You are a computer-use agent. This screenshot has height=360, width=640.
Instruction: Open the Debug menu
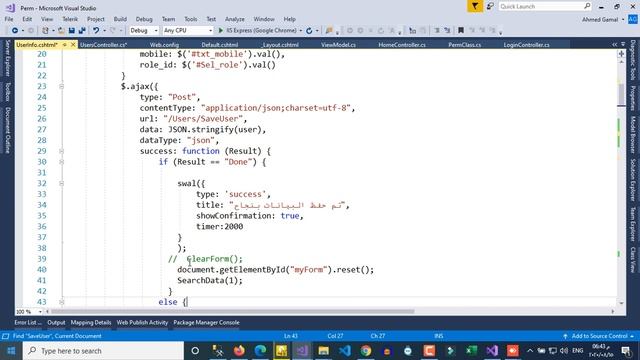click(x=144, y=19)
